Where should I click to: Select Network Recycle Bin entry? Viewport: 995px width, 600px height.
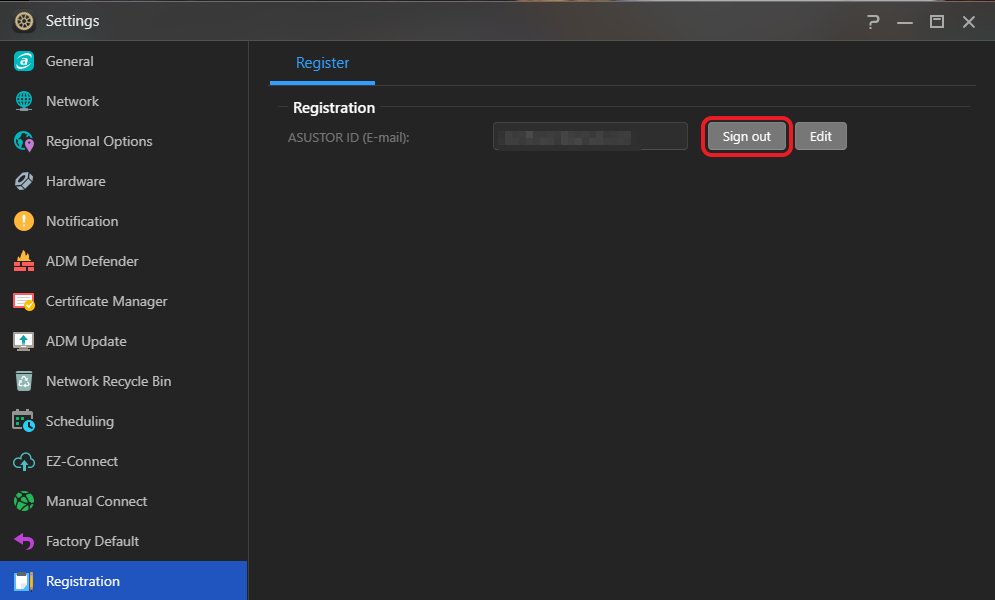tap(124, 381)
